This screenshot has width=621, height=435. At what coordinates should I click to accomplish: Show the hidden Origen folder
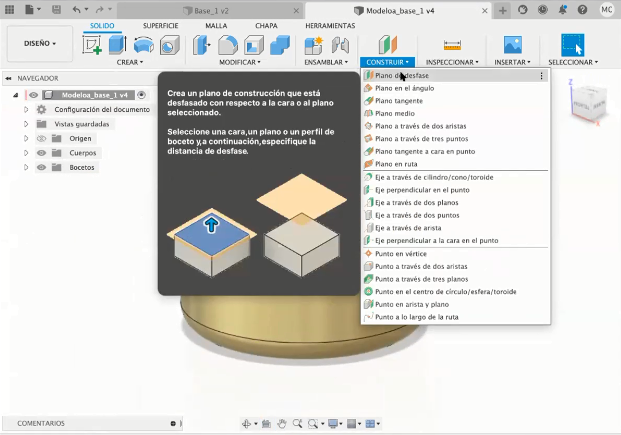(x=42, y=139)
